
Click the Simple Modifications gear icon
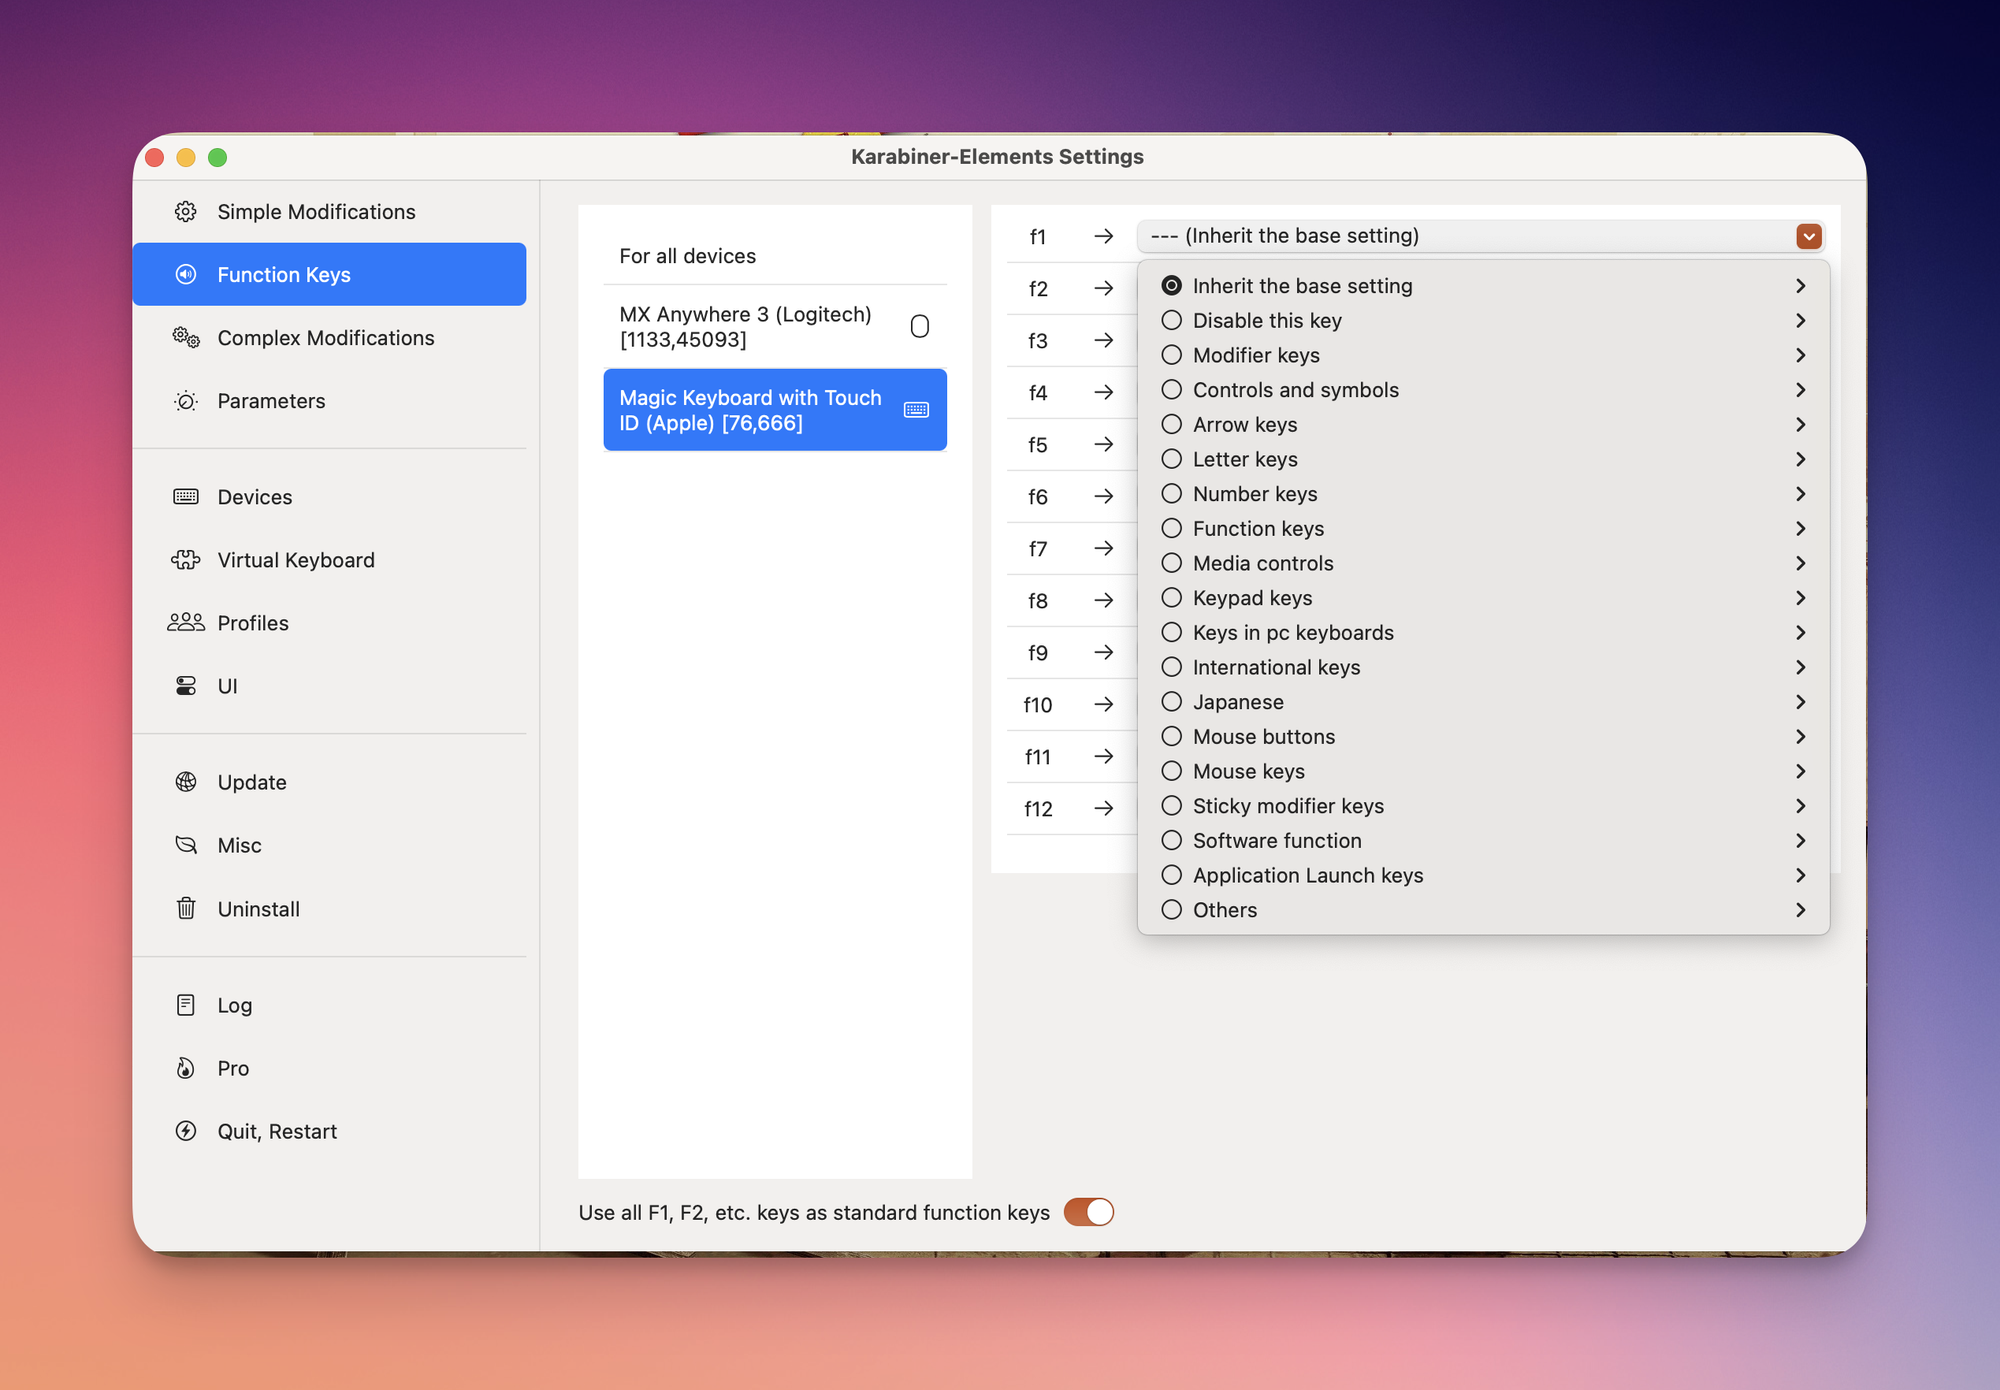click(186, 212)
